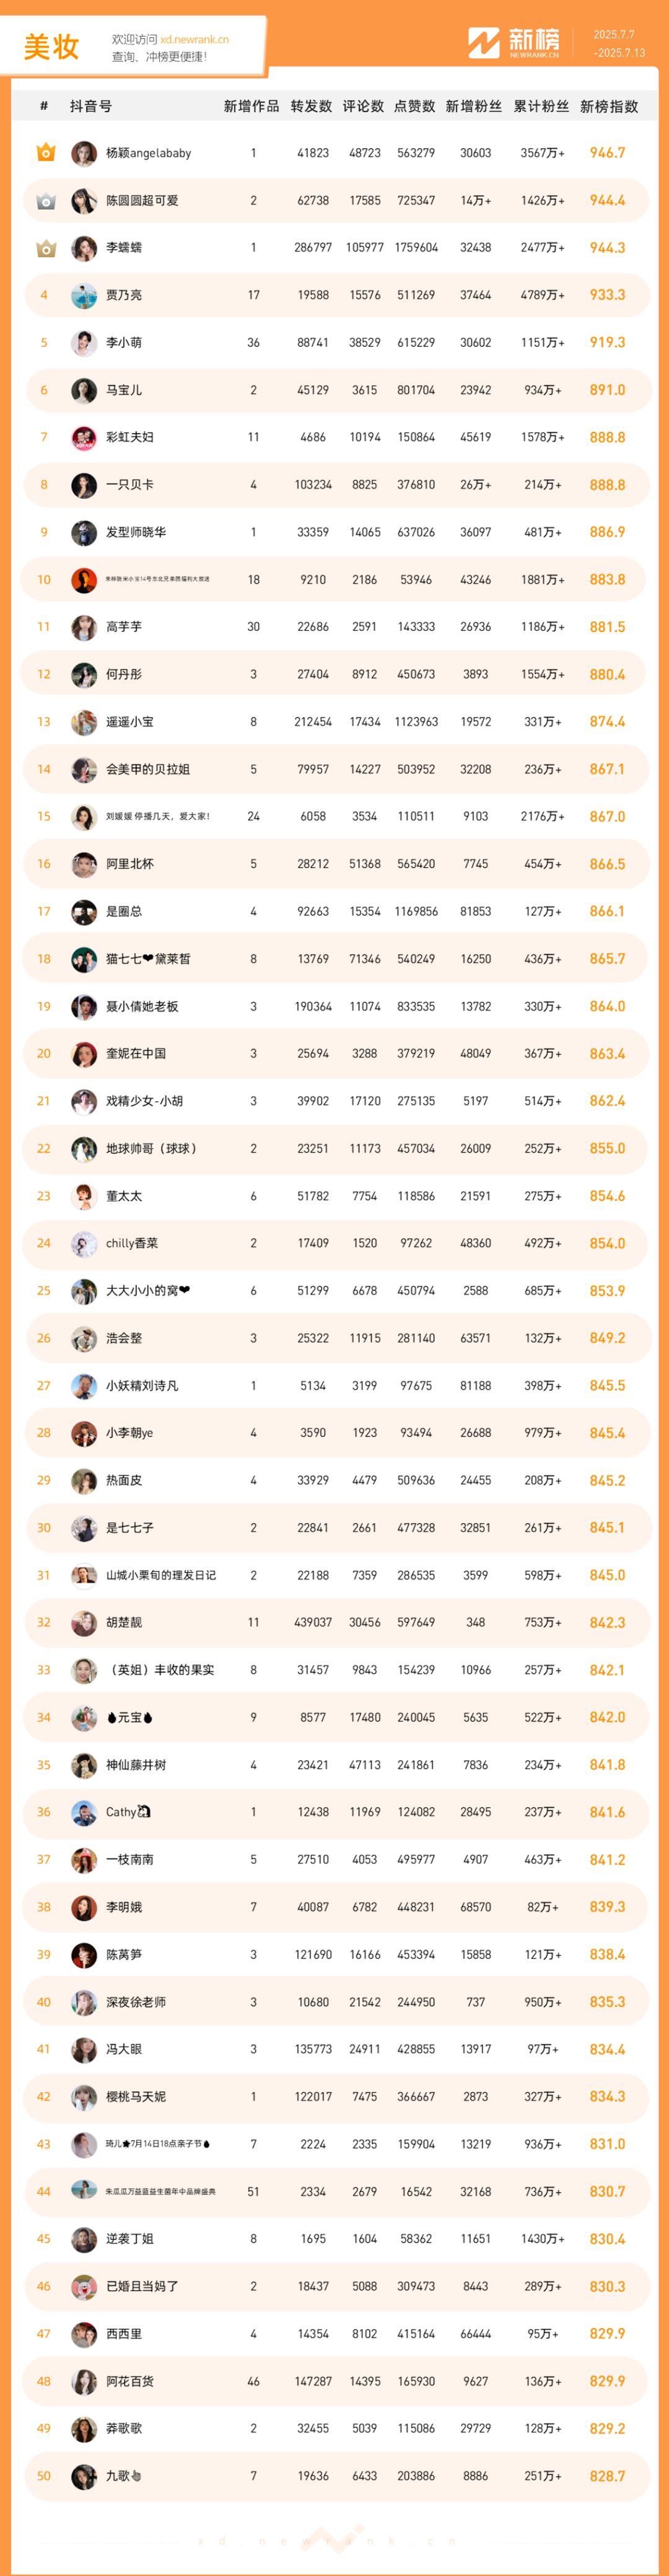
Task: Open 贾乃亮's profile avatar
Action: pos(84,295)
